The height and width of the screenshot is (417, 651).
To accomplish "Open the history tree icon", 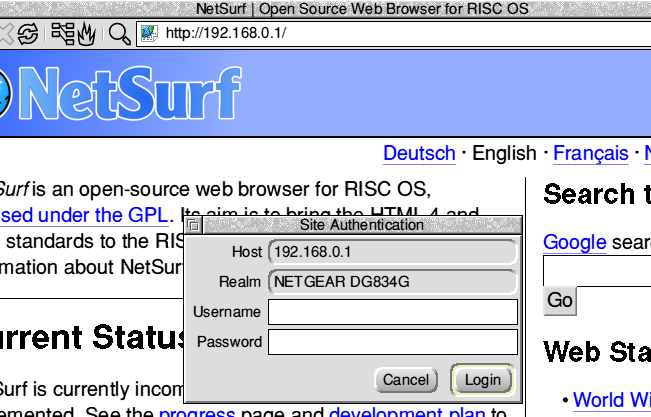I will [x=62, y=33].
